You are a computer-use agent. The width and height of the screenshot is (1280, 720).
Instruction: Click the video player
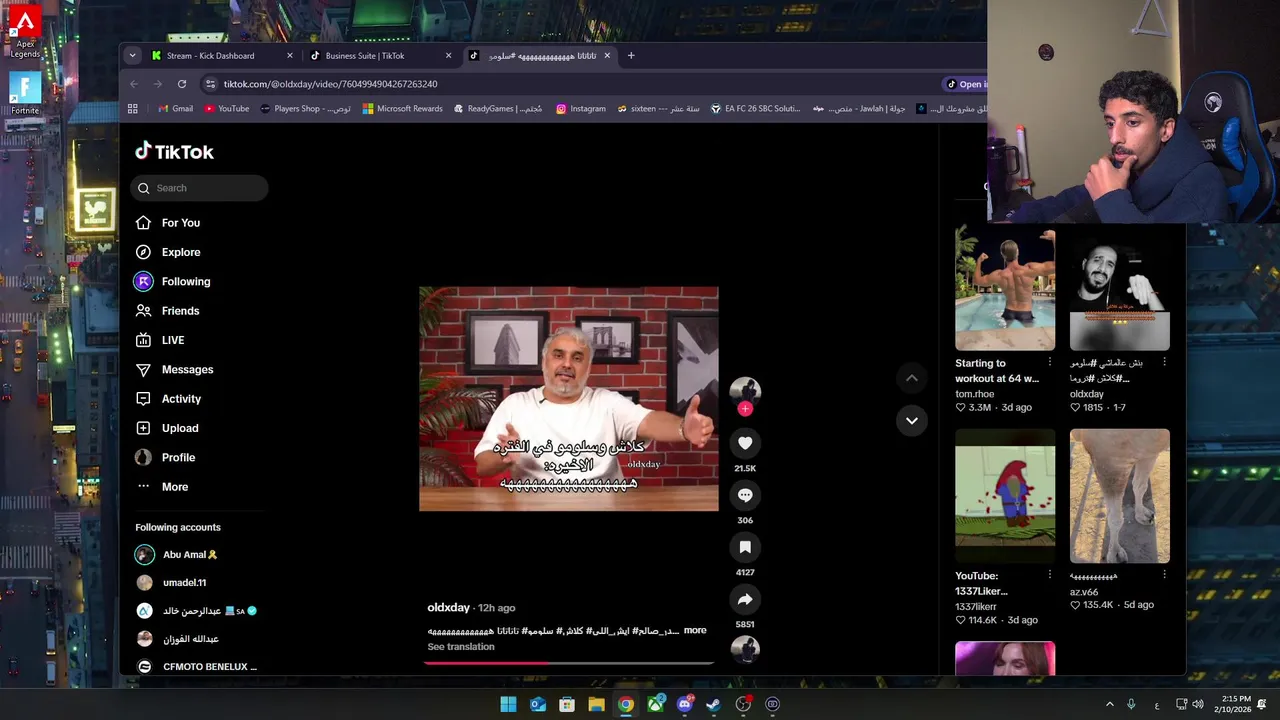(x=569, y=399)
